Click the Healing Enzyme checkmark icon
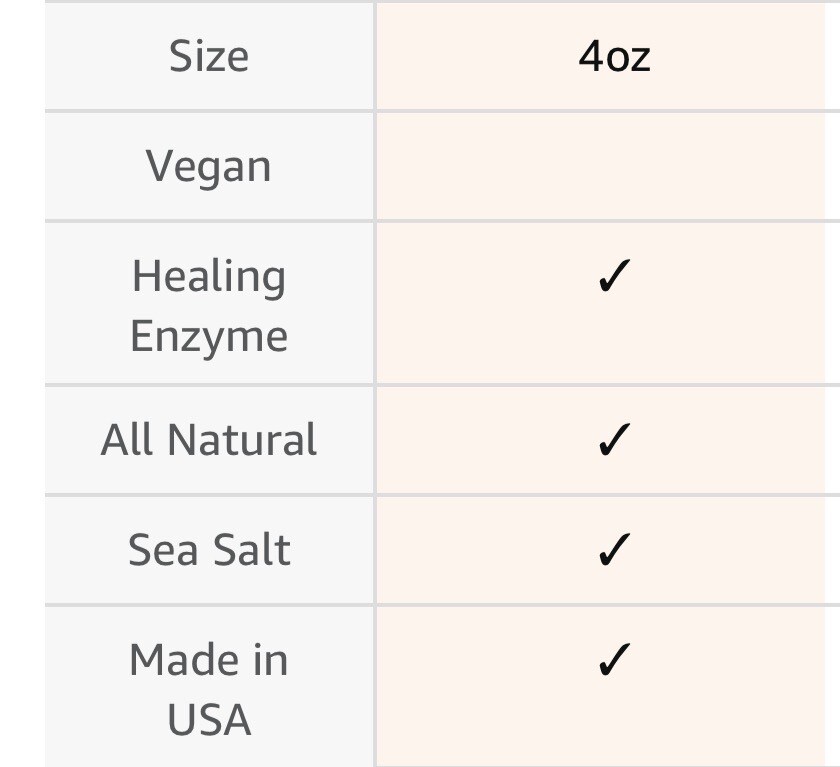This screenshot has height=767, width=840. tap(613, 278)
